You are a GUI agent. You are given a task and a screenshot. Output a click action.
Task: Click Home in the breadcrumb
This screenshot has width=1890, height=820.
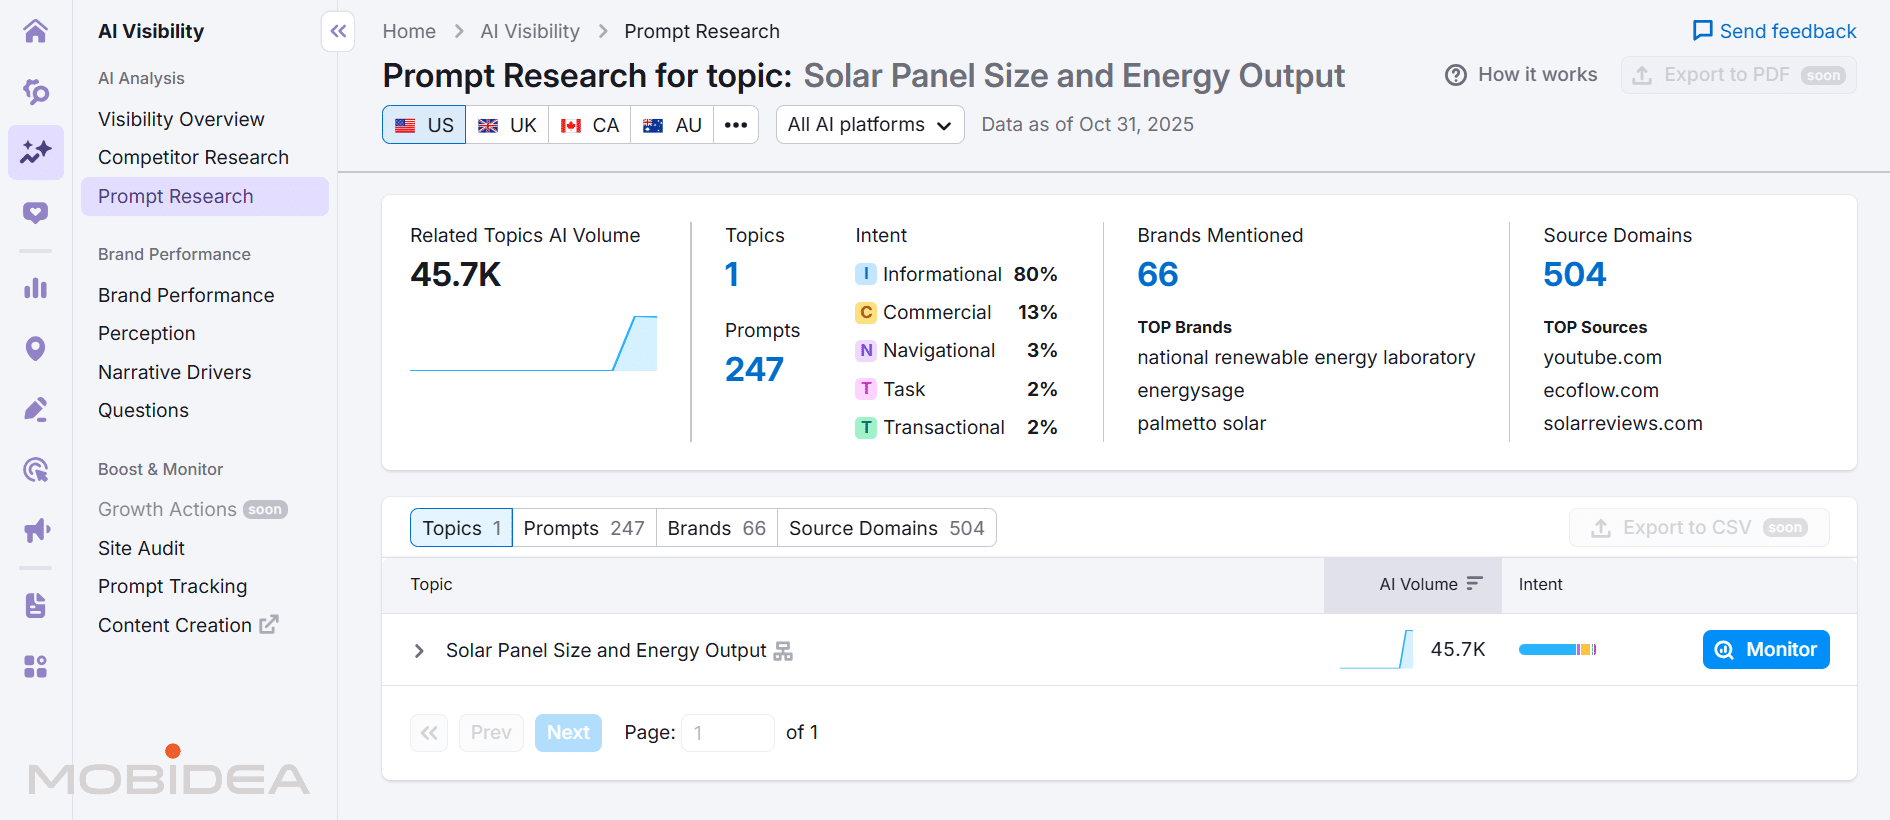pos(409,31)
